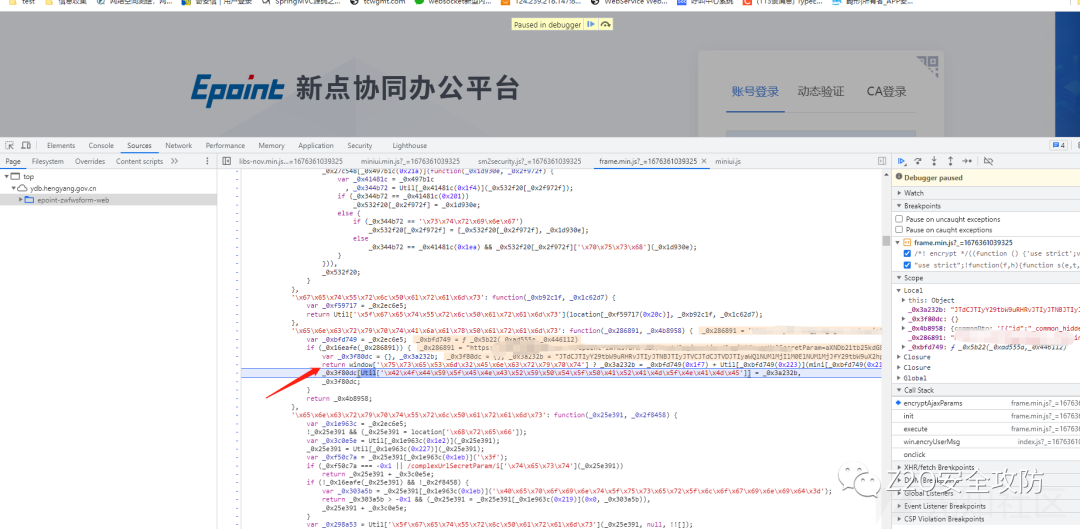
Task: Expand the Global scope entry
Action: coord(899,377)
